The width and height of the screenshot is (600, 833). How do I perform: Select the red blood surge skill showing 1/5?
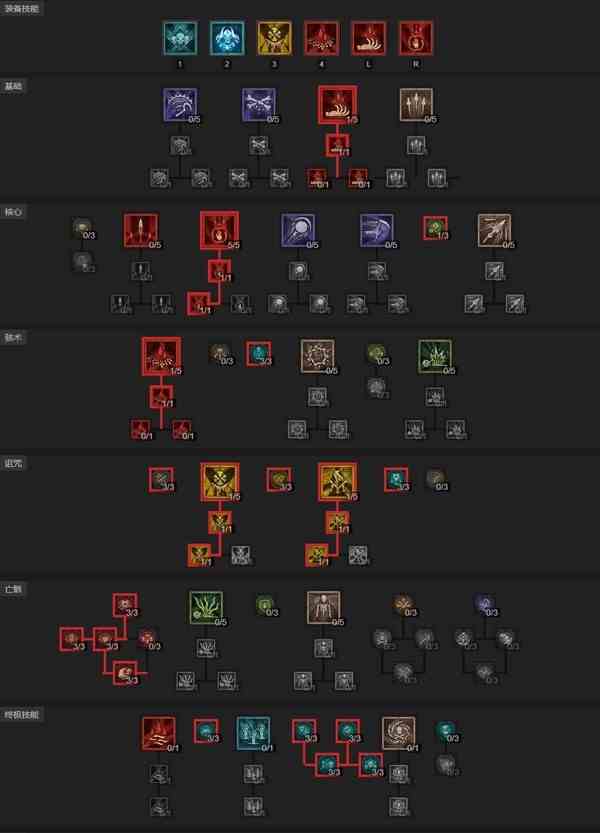point(161,356)
